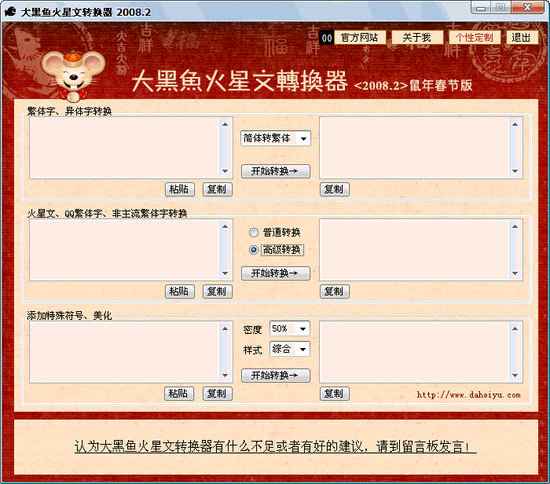550x484 pixels.
Task: Open the 官方网站 official website button
Action: pyautogui.click(x=360, y=37)
